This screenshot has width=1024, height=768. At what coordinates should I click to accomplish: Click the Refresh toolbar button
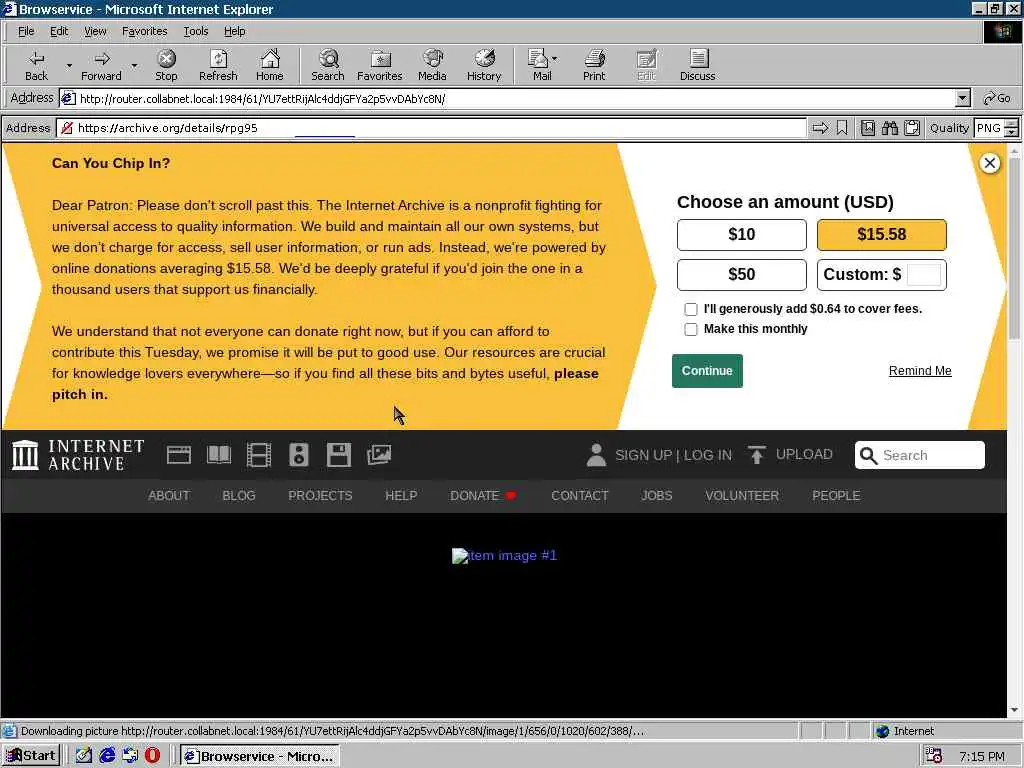[x=218, y=65]
